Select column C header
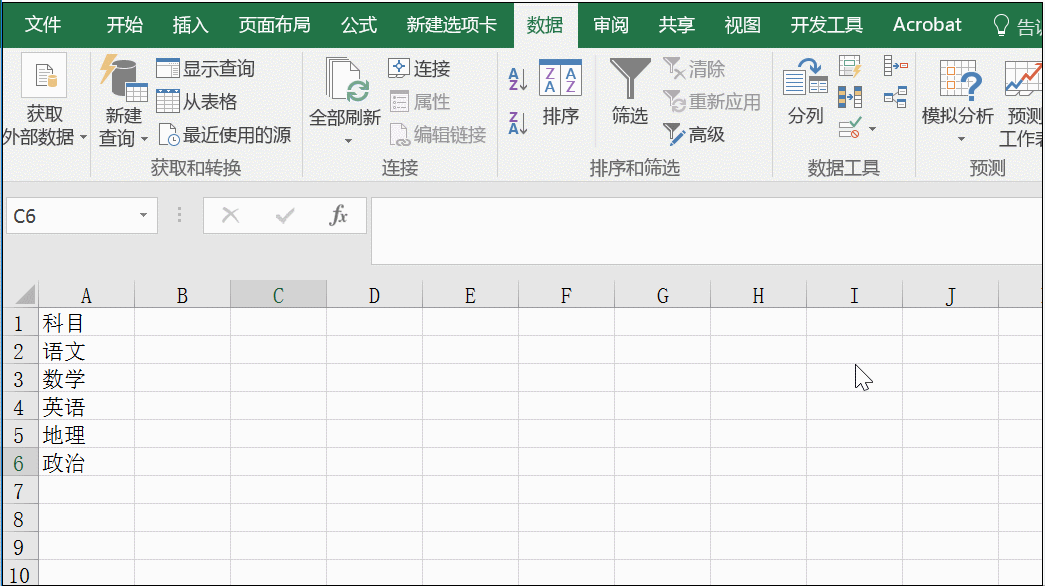Image resolution: width=1045 pixels, height=586 pixels. coord(279,295)
